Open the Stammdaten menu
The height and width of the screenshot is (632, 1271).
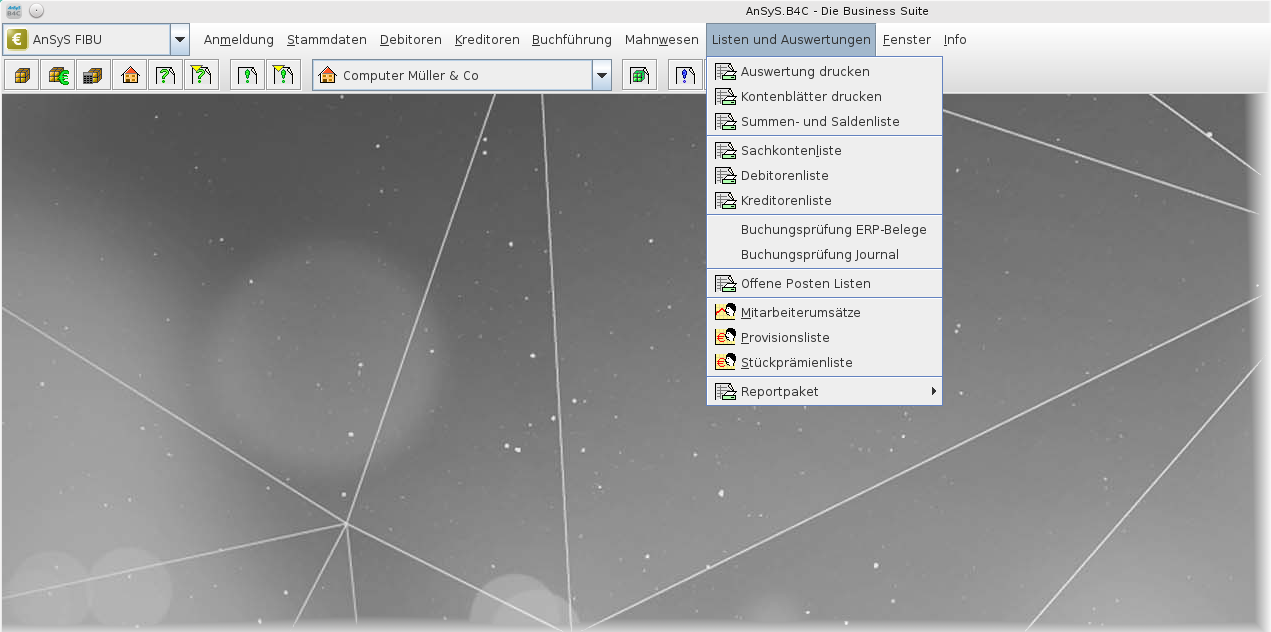click(x=327, y=40)
